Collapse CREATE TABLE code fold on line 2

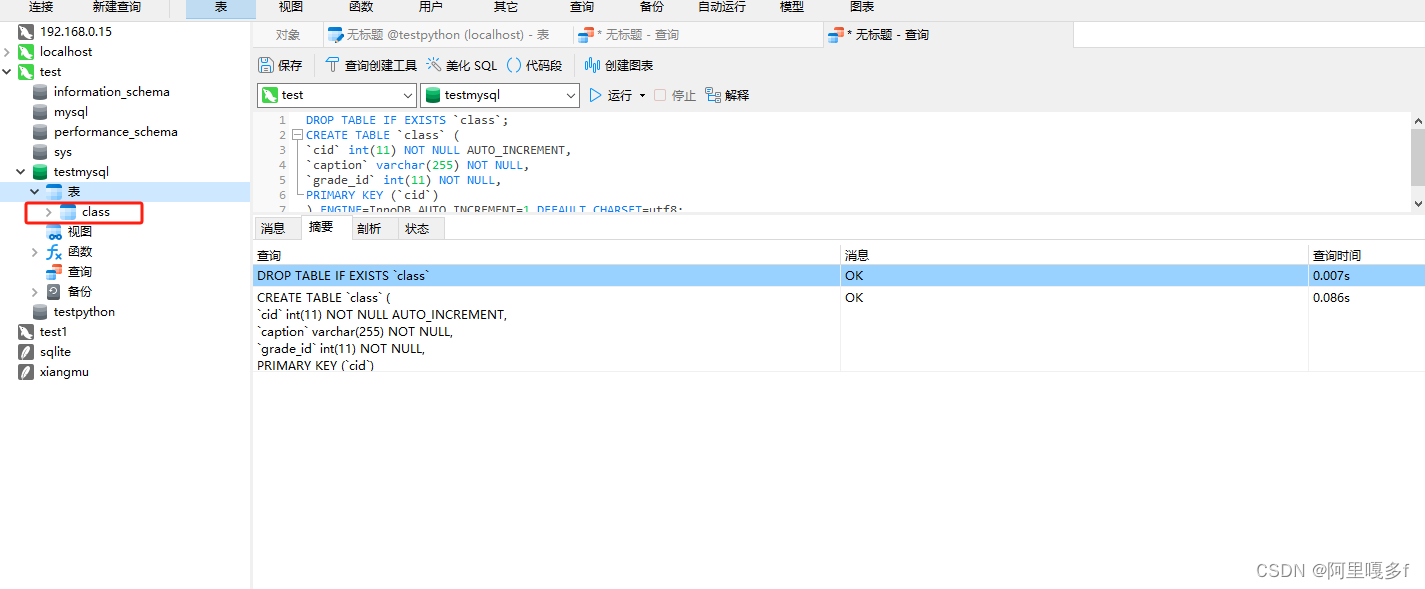pos(297,135)
